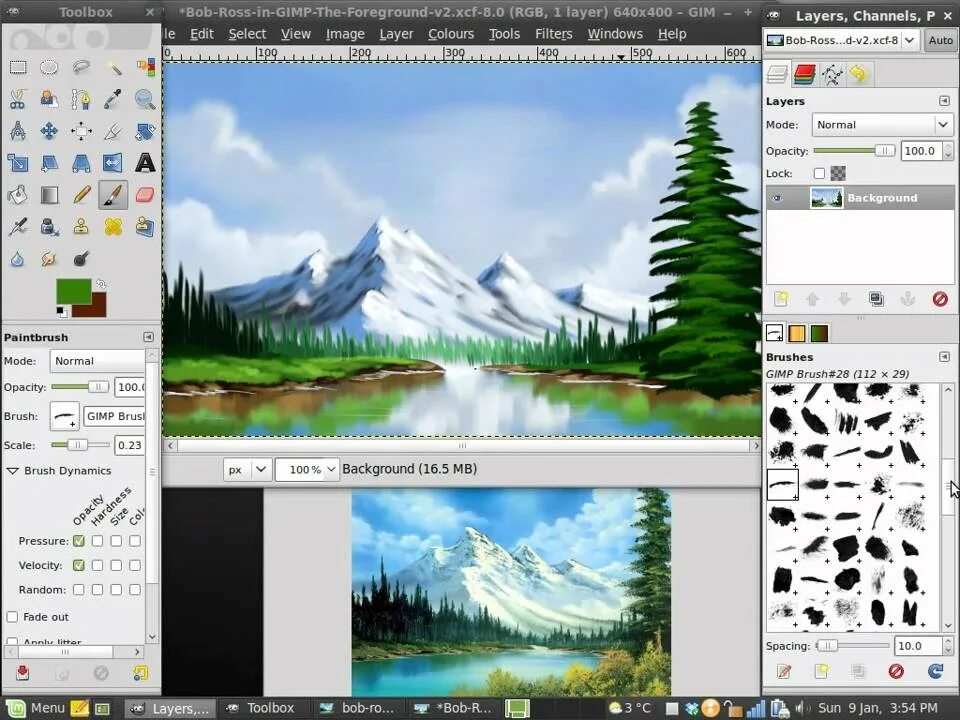Select the Measure compass tool

coord(18,130)
